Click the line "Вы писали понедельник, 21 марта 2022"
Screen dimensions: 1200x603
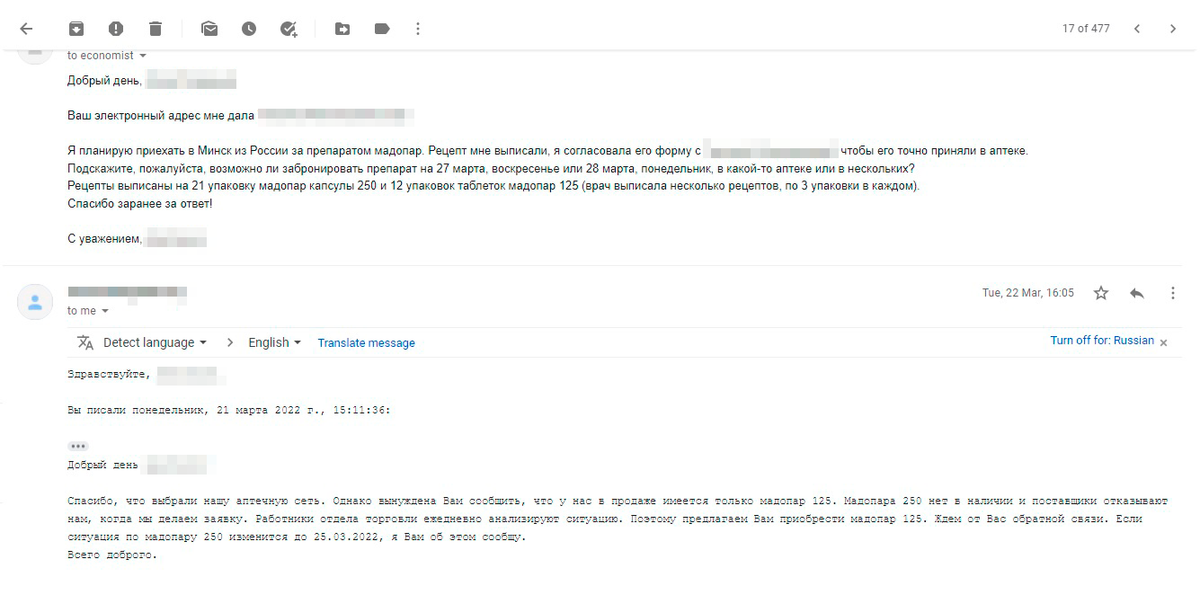tap(228, 410)
